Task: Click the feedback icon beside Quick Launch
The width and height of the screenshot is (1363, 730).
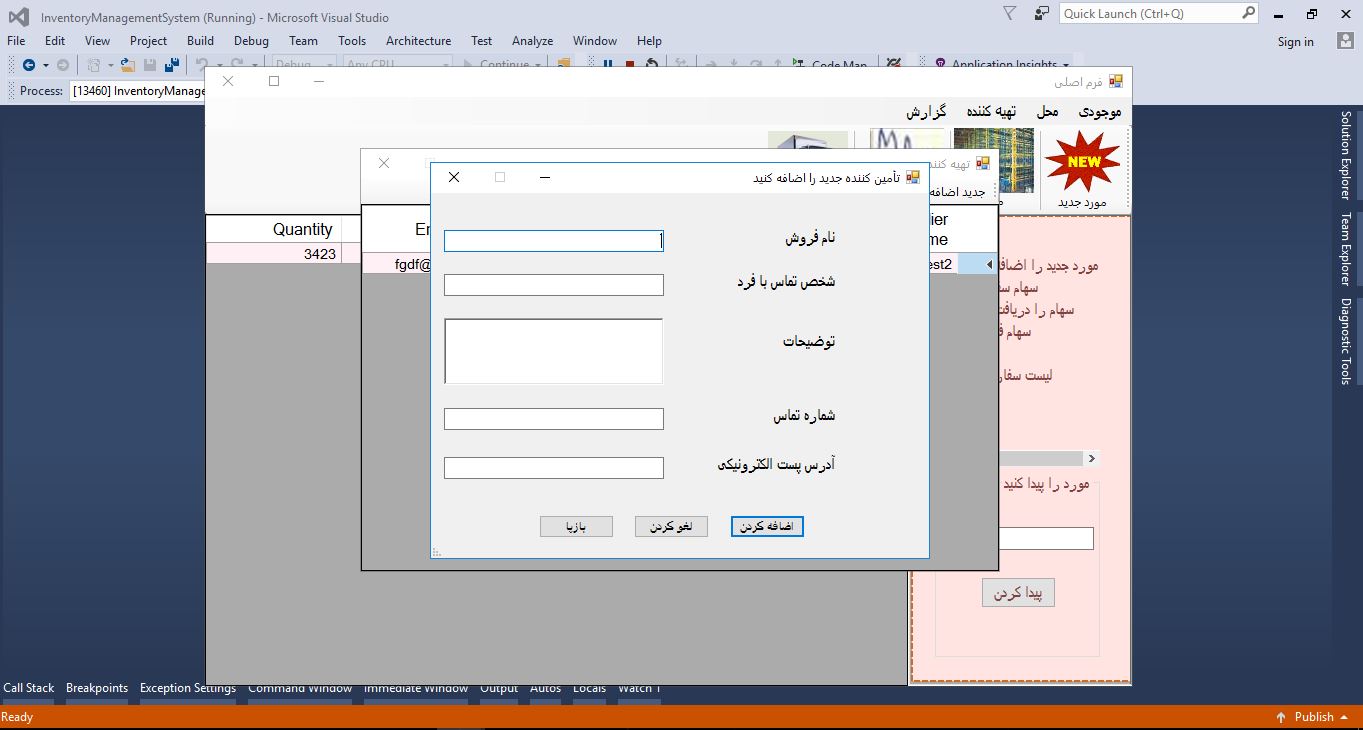Action: point(1042,13)
